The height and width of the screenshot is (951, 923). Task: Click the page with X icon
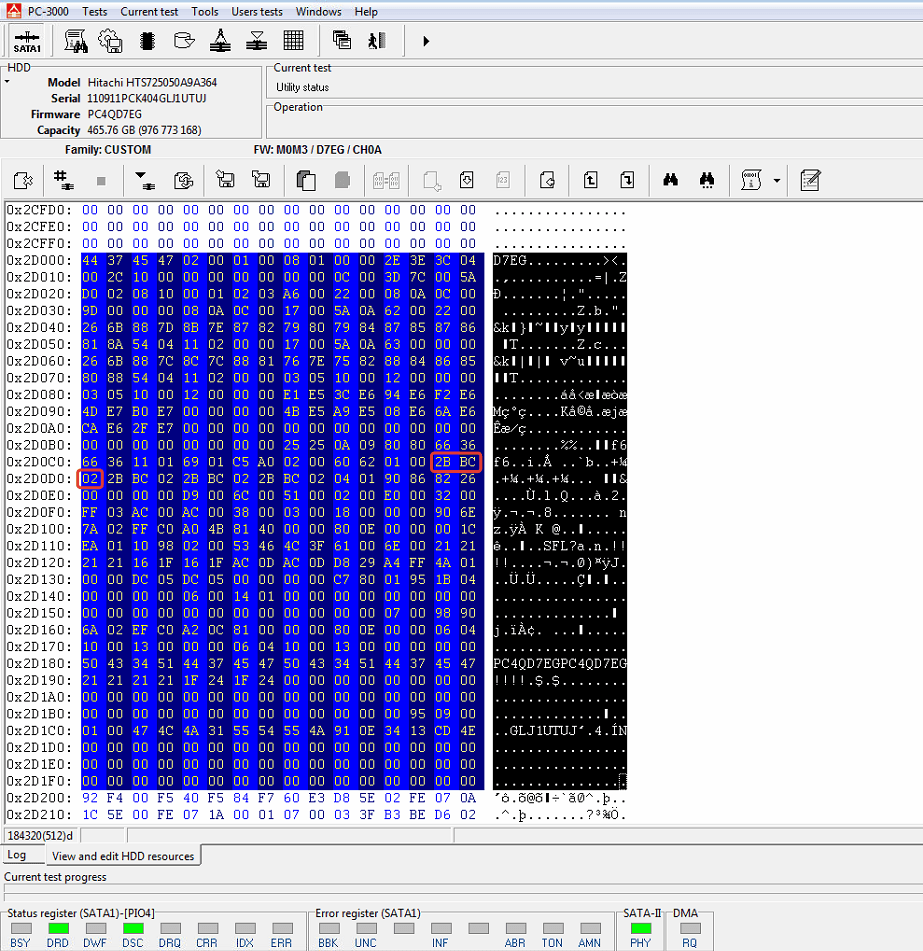pyautogui.click(x=23, y=180)
